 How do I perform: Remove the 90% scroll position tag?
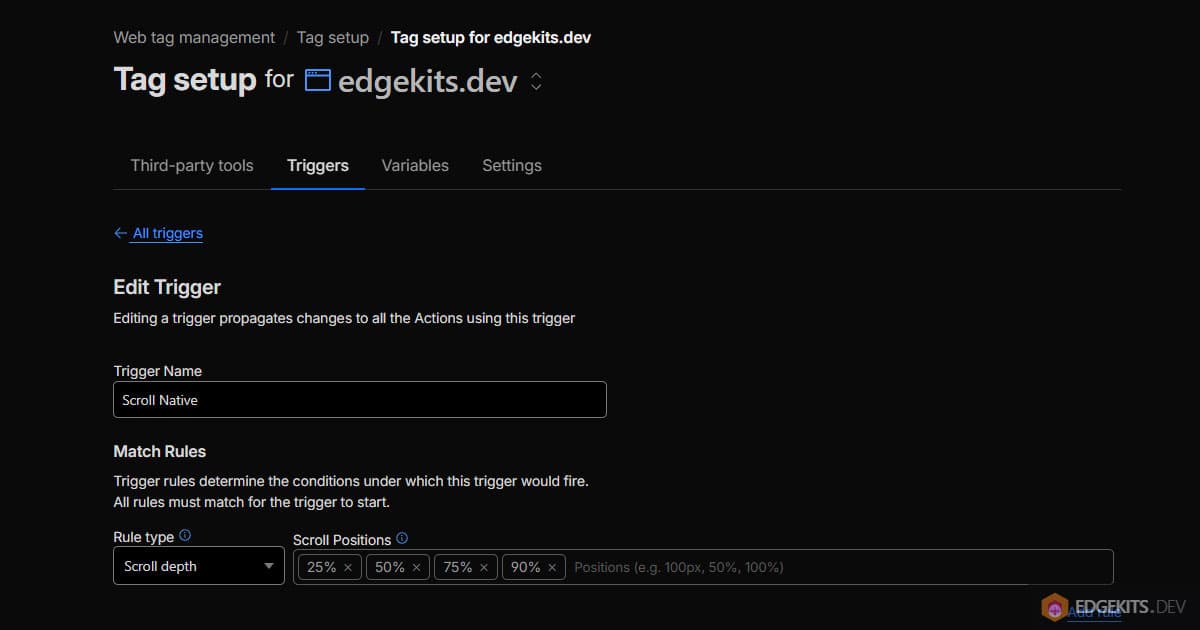click(x=552, y=567)
